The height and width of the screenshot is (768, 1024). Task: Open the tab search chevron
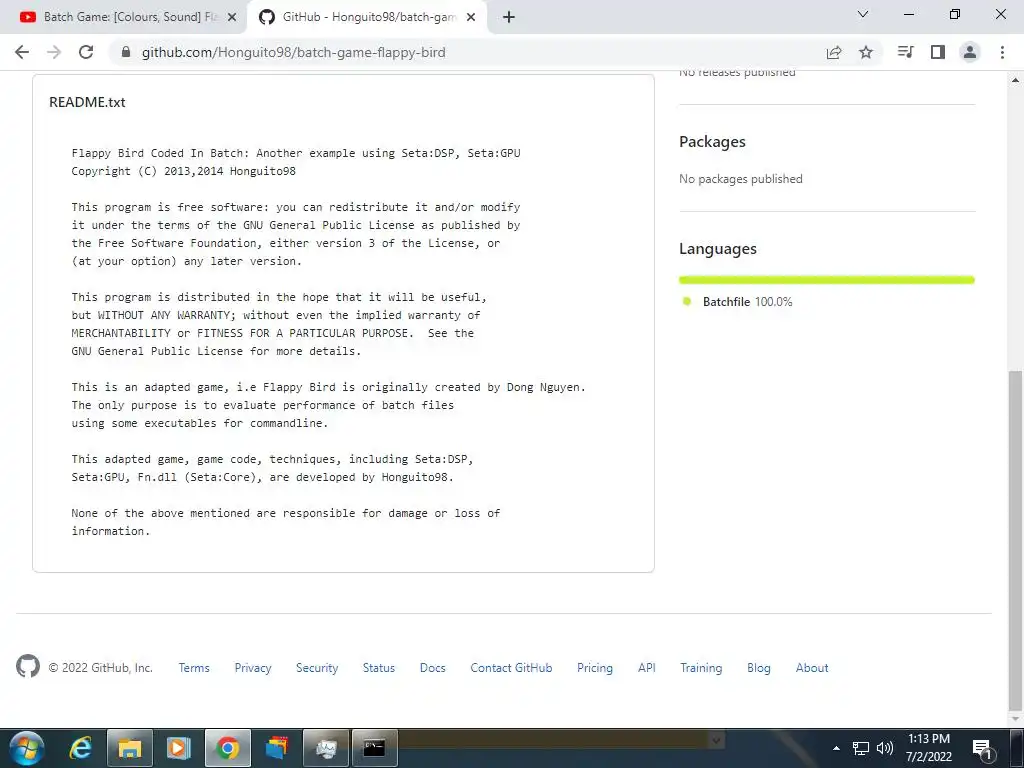863,14
